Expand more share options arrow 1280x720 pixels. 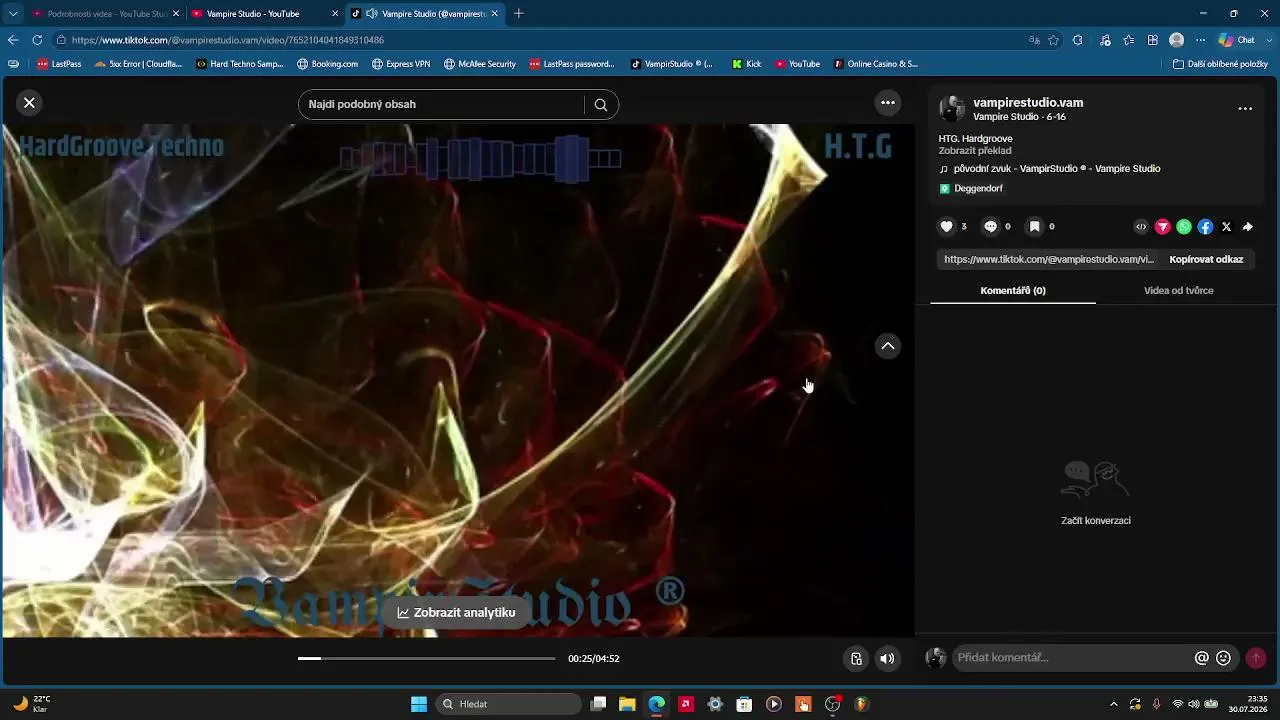1248,227
